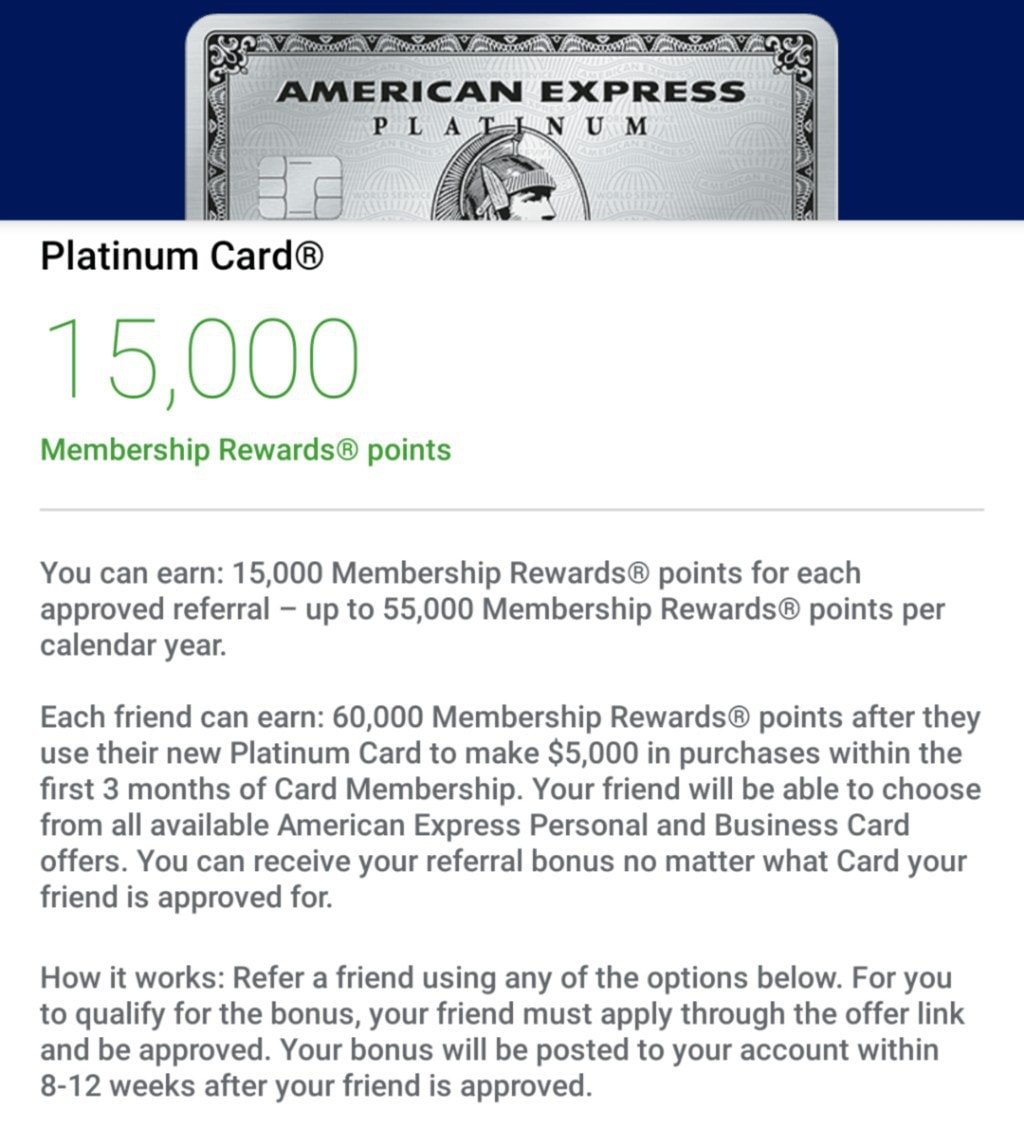Image resolution: width=1024 pixels, height=1129 pixels.
Task: Tap the chip on the Platinum card
Action: tap(300, 186)
